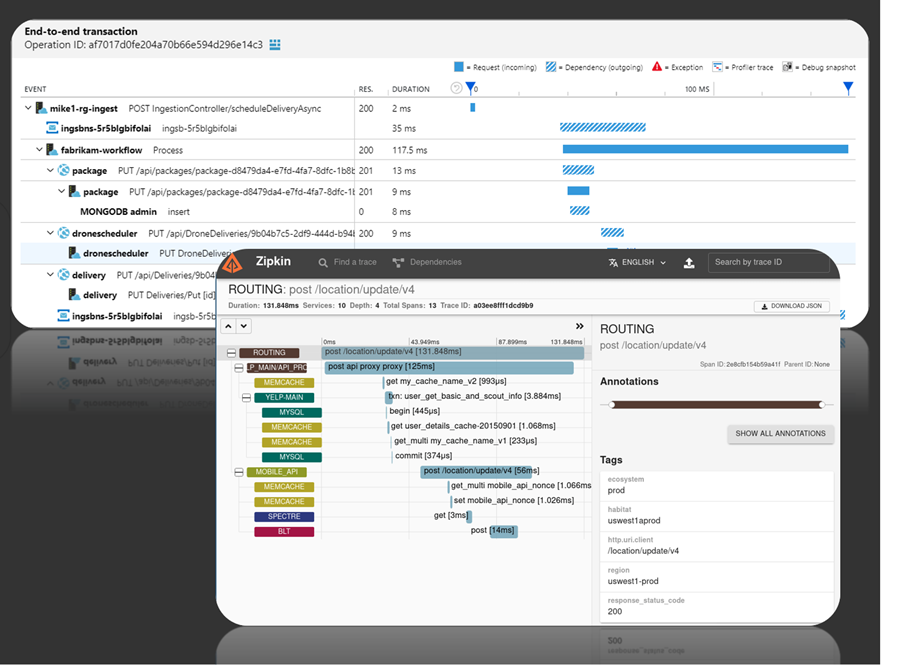Image resolution: width=898 pixels, height=665 pixels.
Task: Collapse the API proxy span tree node
Action: [x=239, y=368]
